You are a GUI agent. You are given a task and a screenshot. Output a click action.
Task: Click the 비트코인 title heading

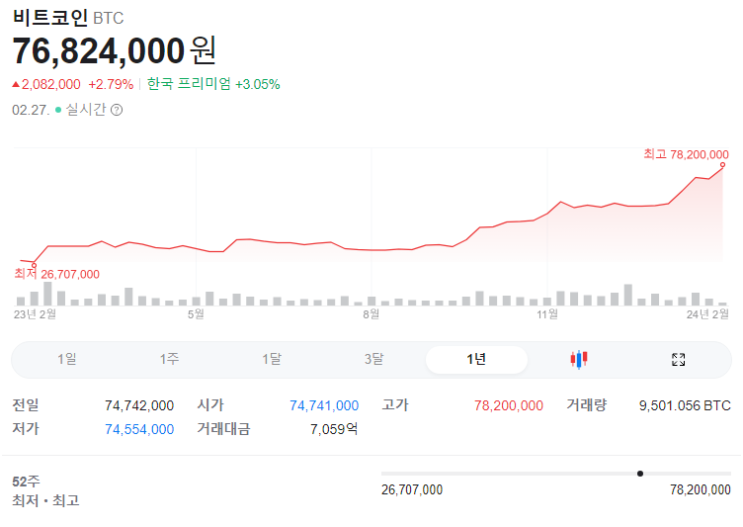(50, 18)
